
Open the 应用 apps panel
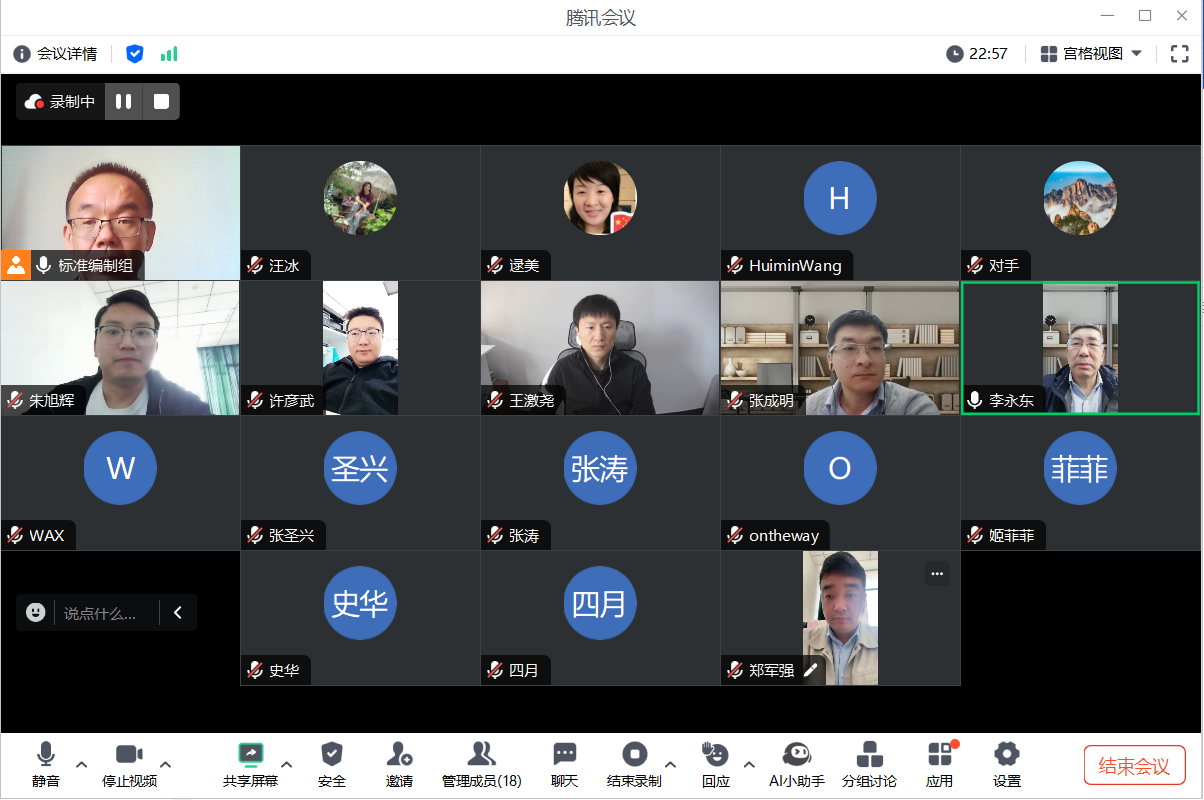(x=939, y=764)
